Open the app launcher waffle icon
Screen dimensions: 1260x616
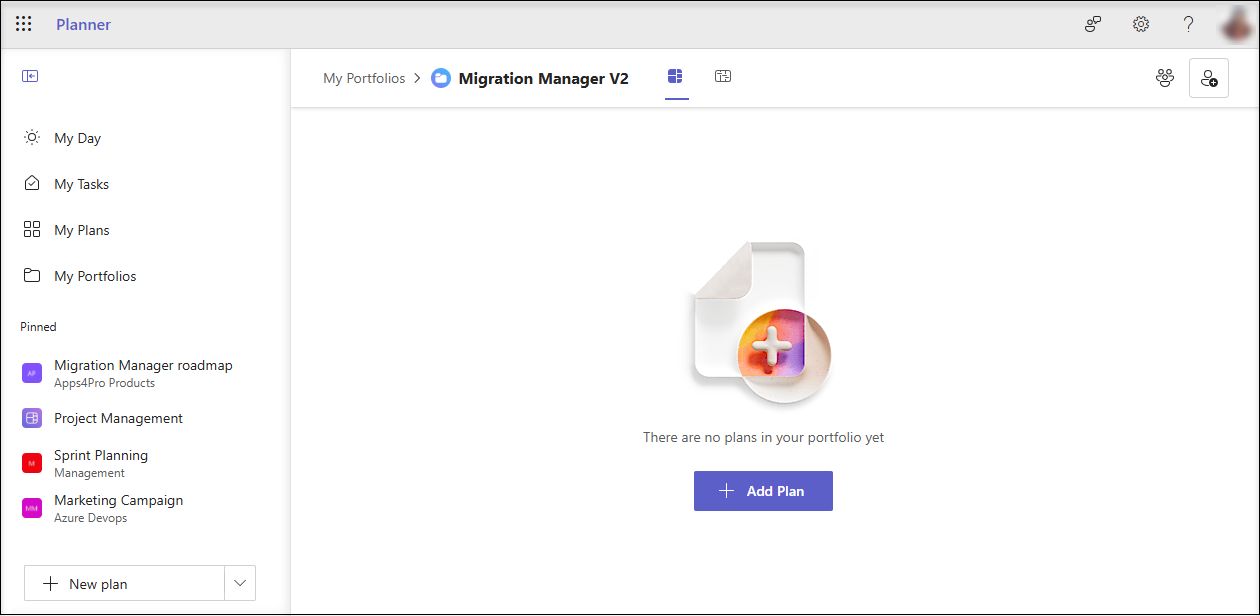point(24,24)
